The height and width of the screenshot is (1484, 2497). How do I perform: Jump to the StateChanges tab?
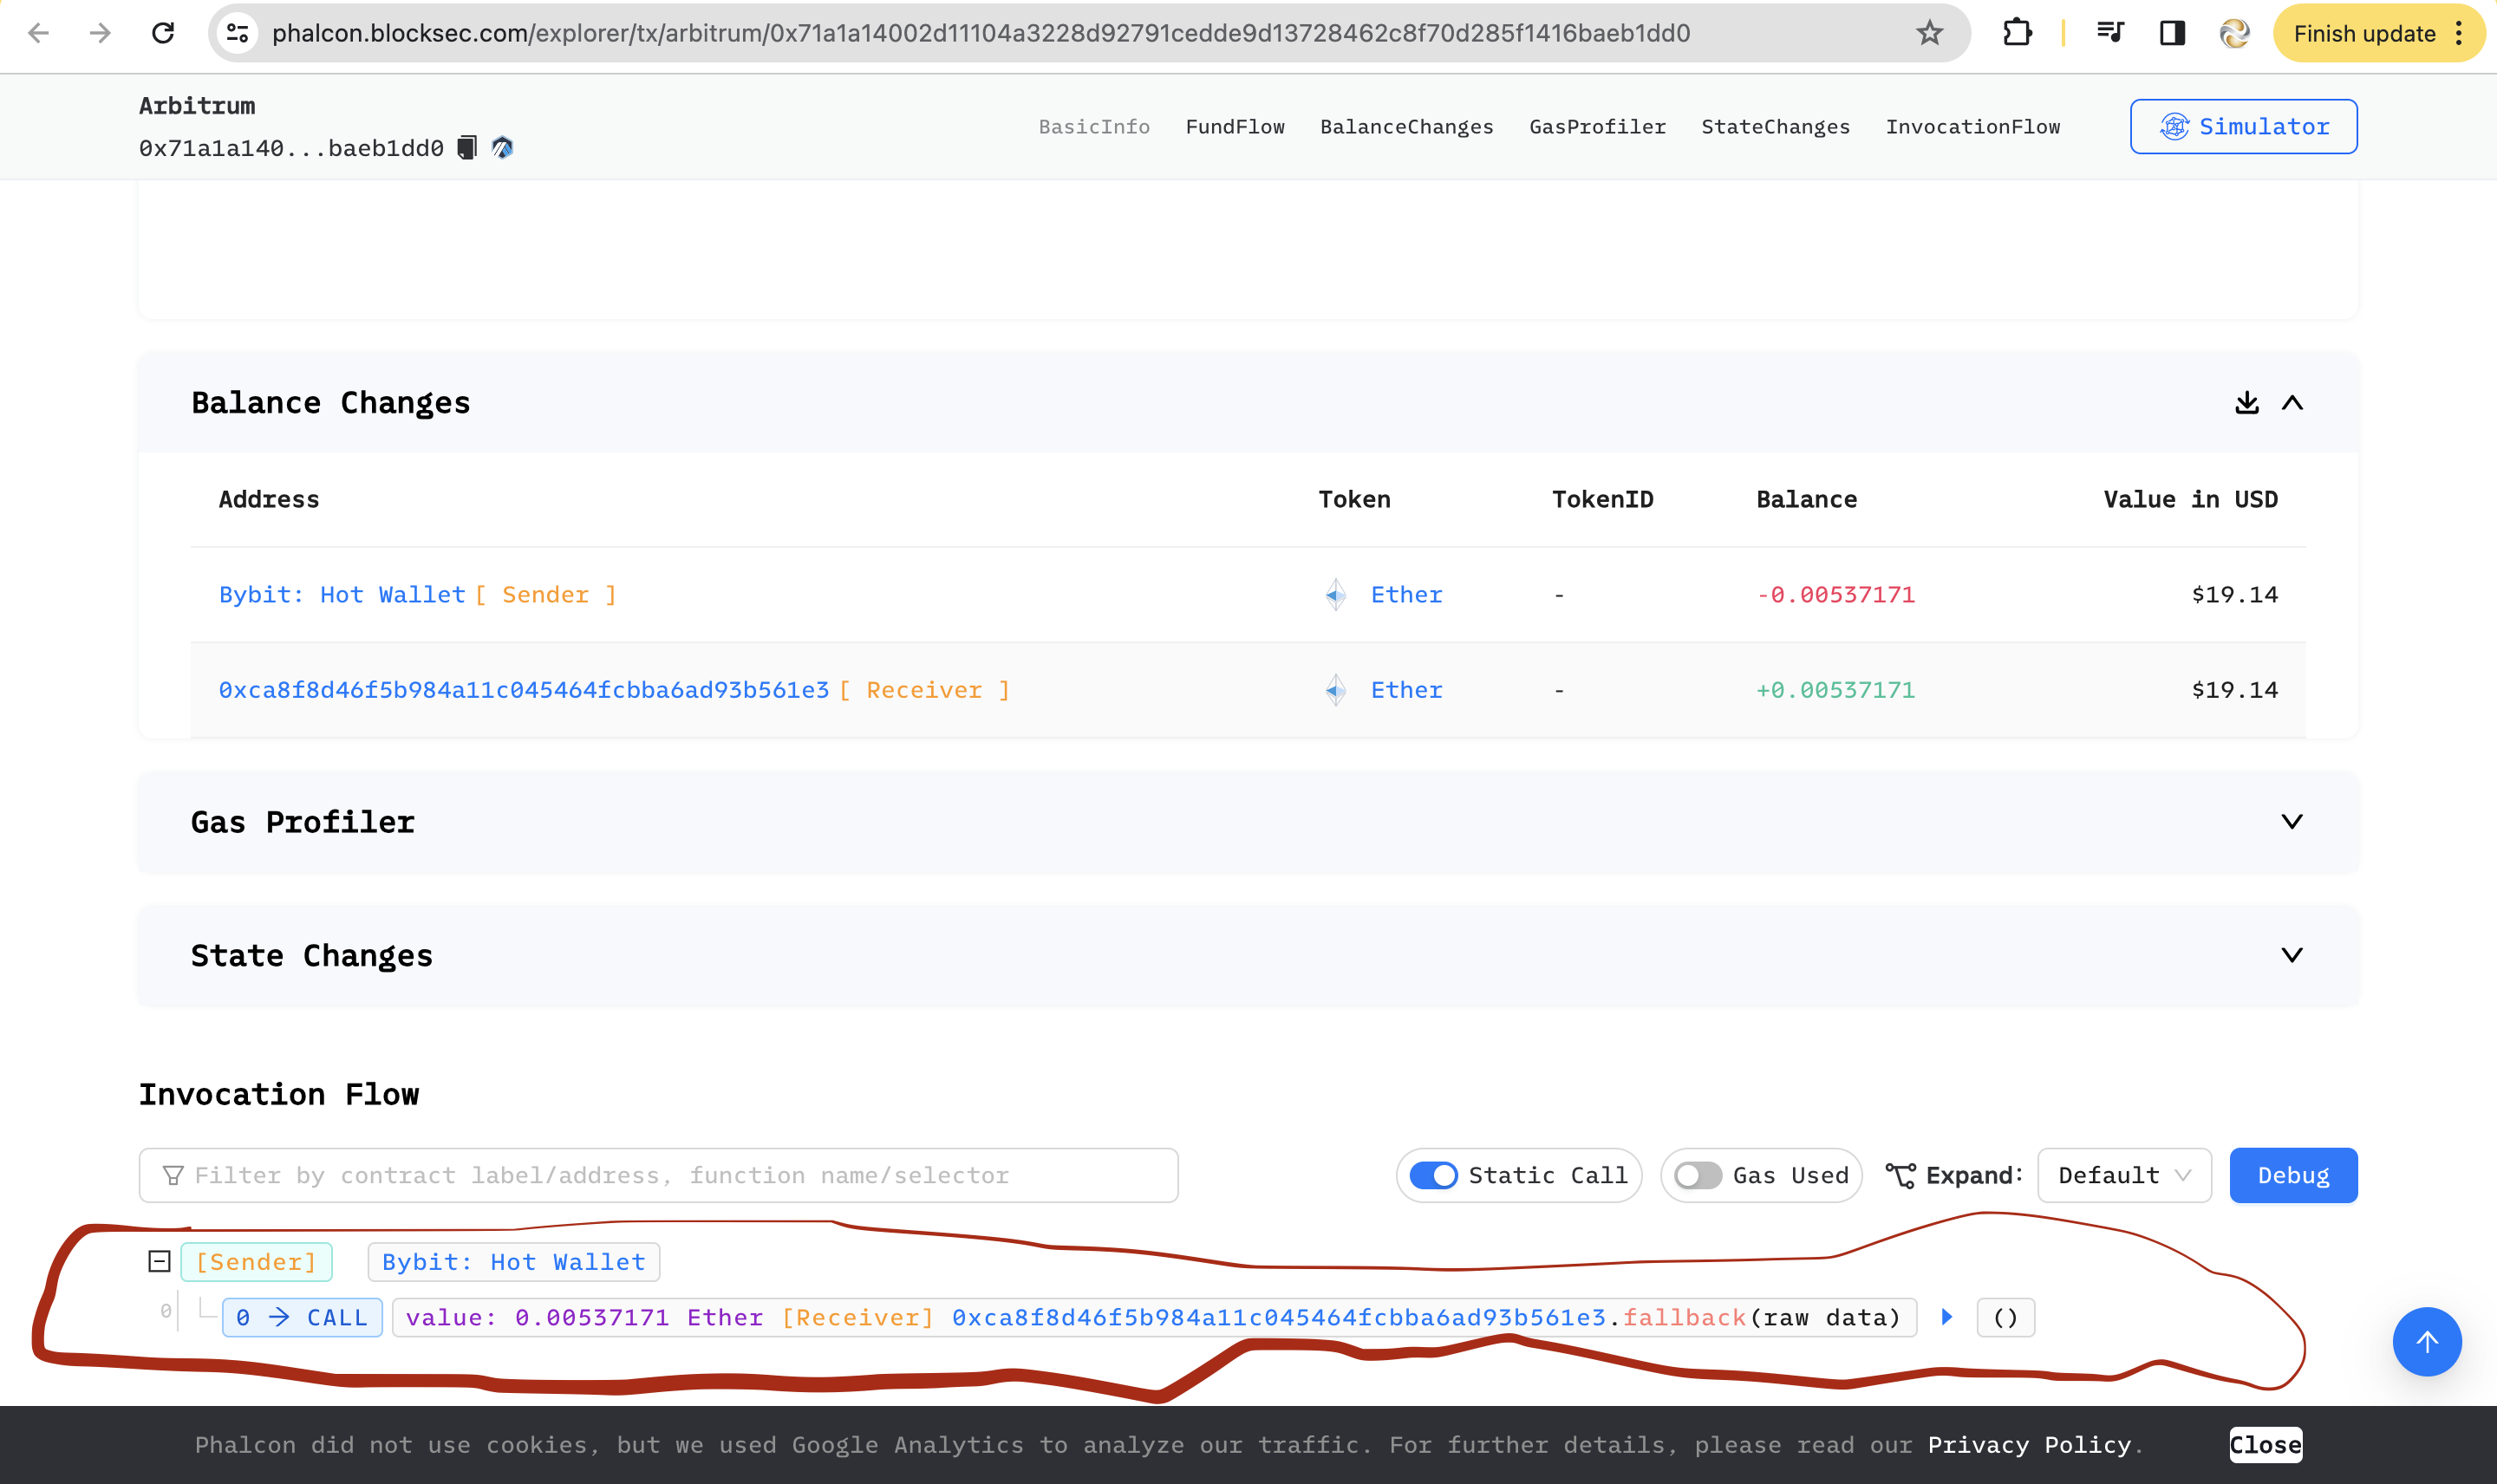click(1775, 127)
